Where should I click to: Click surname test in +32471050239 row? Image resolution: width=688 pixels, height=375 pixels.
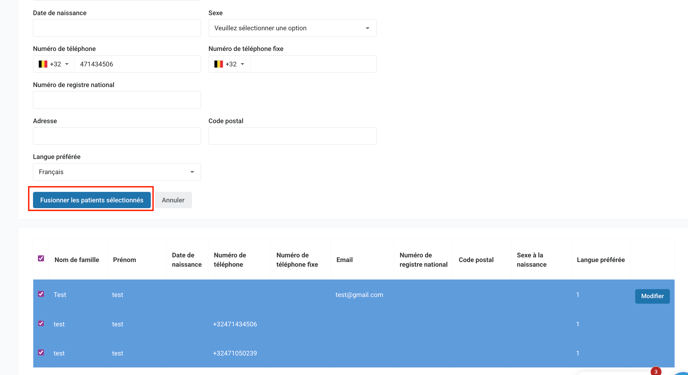(x=59, y=353)
